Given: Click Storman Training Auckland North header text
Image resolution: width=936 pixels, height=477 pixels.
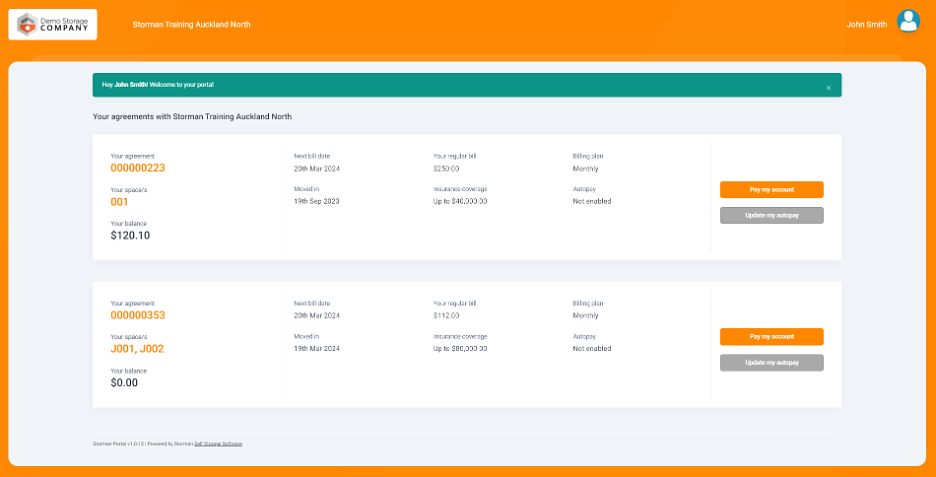Looking at the screenshot, I should point(192,24).
